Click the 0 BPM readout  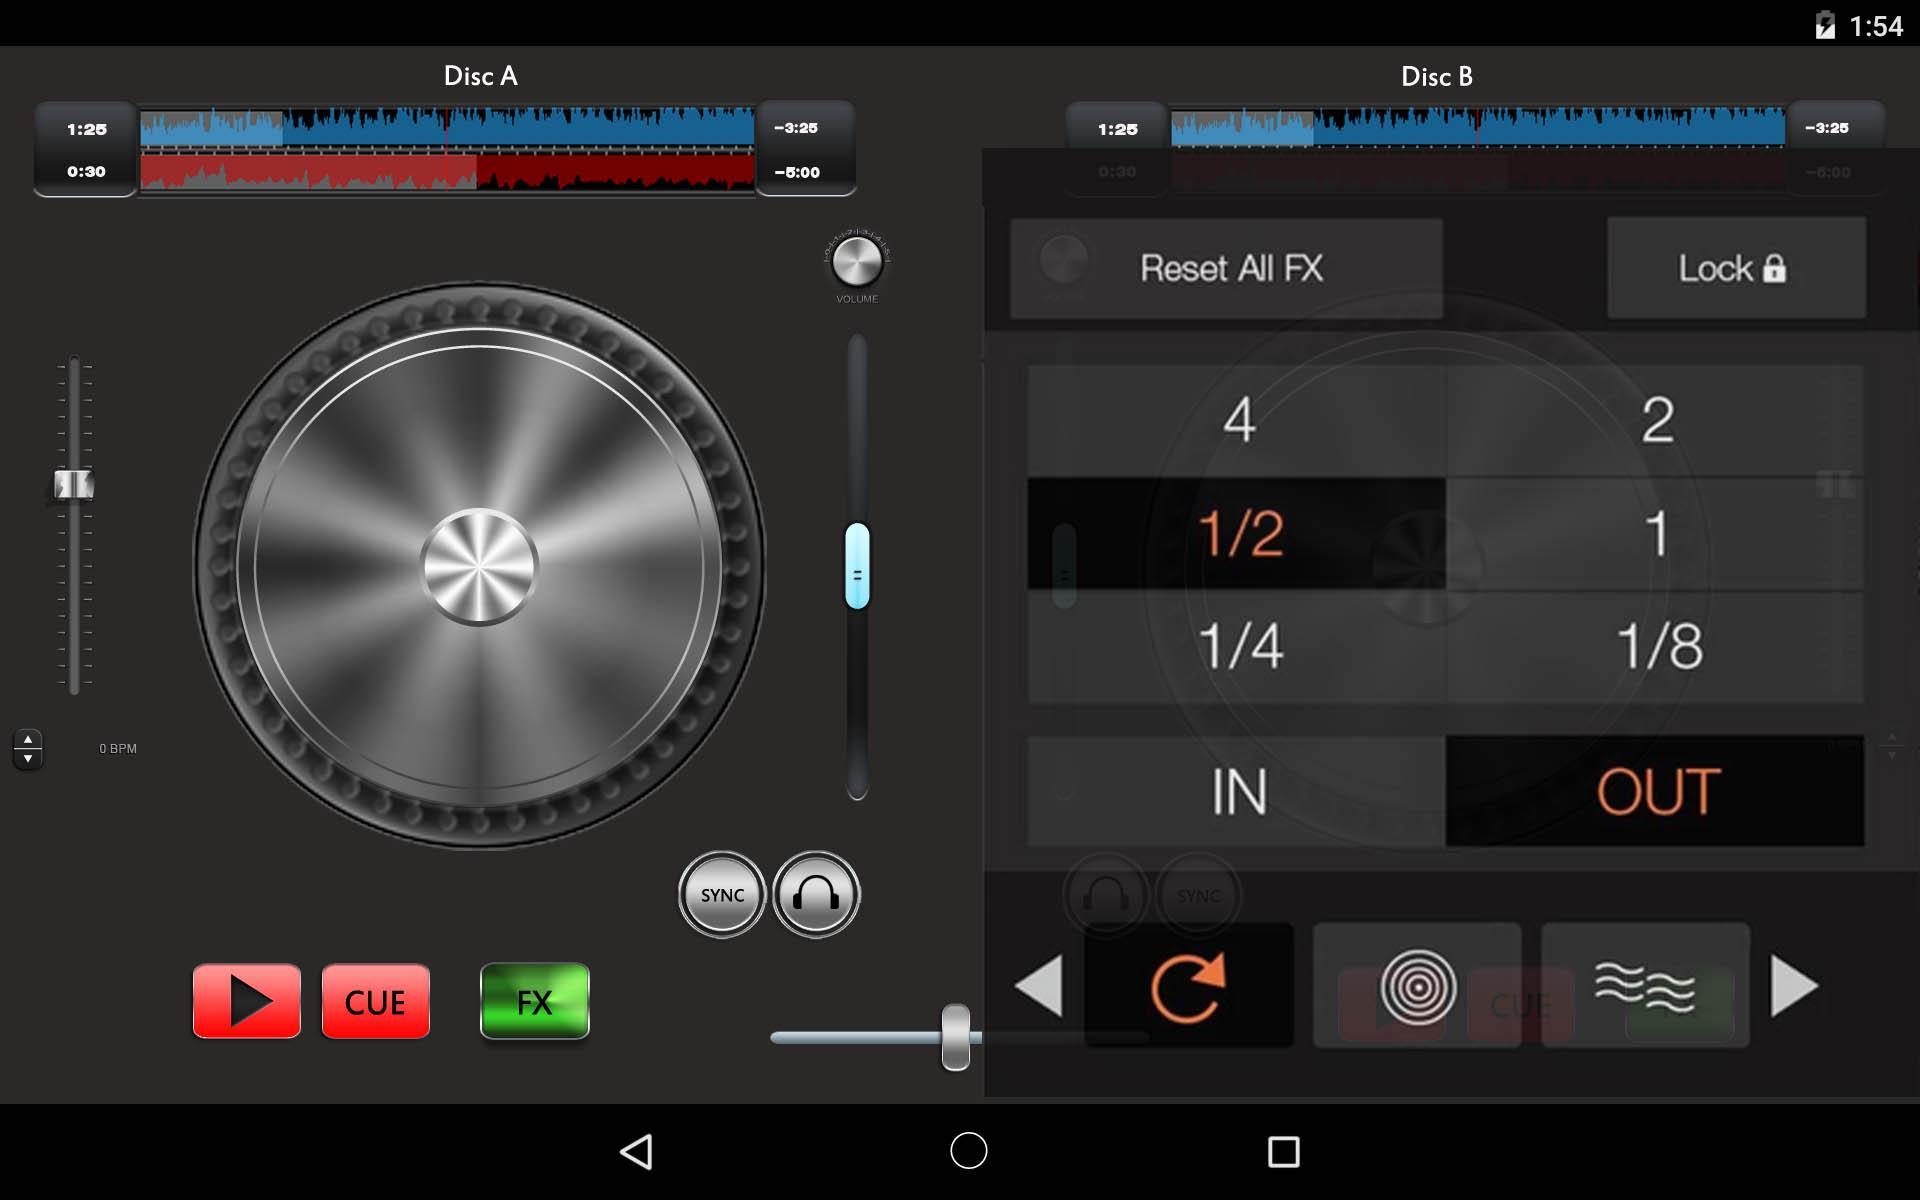pos(118,748)
